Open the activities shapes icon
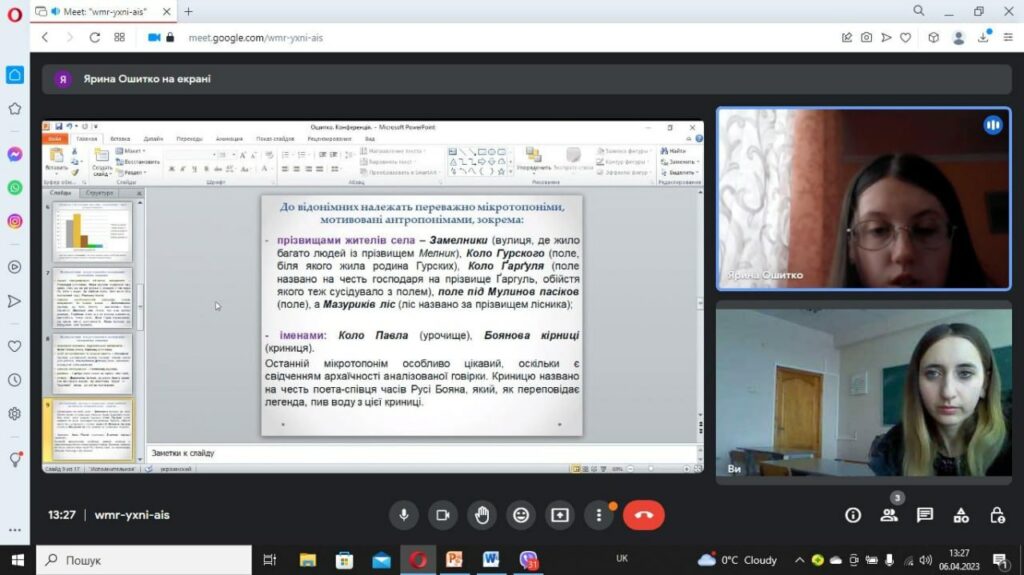1024x575 pixels. (961, 515)
